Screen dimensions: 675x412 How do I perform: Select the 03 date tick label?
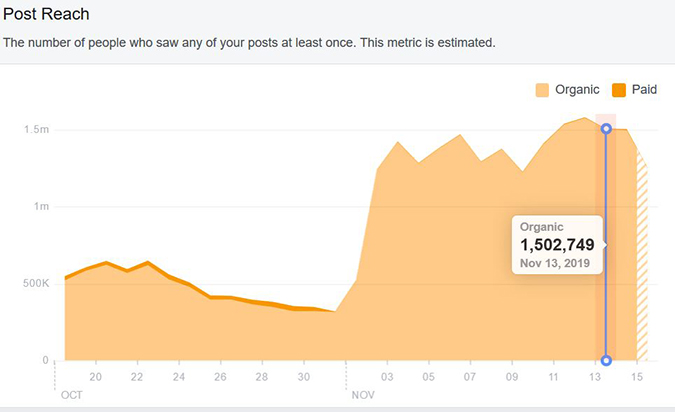pyautogui.click(x=387, y=377)
